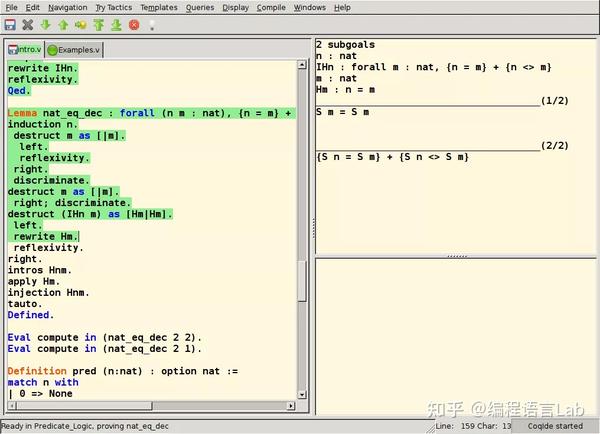Click the script editor scroll down arrow
Image resolution: width=600 pixels, height=434 pixels.
click(x=302, y=394)
